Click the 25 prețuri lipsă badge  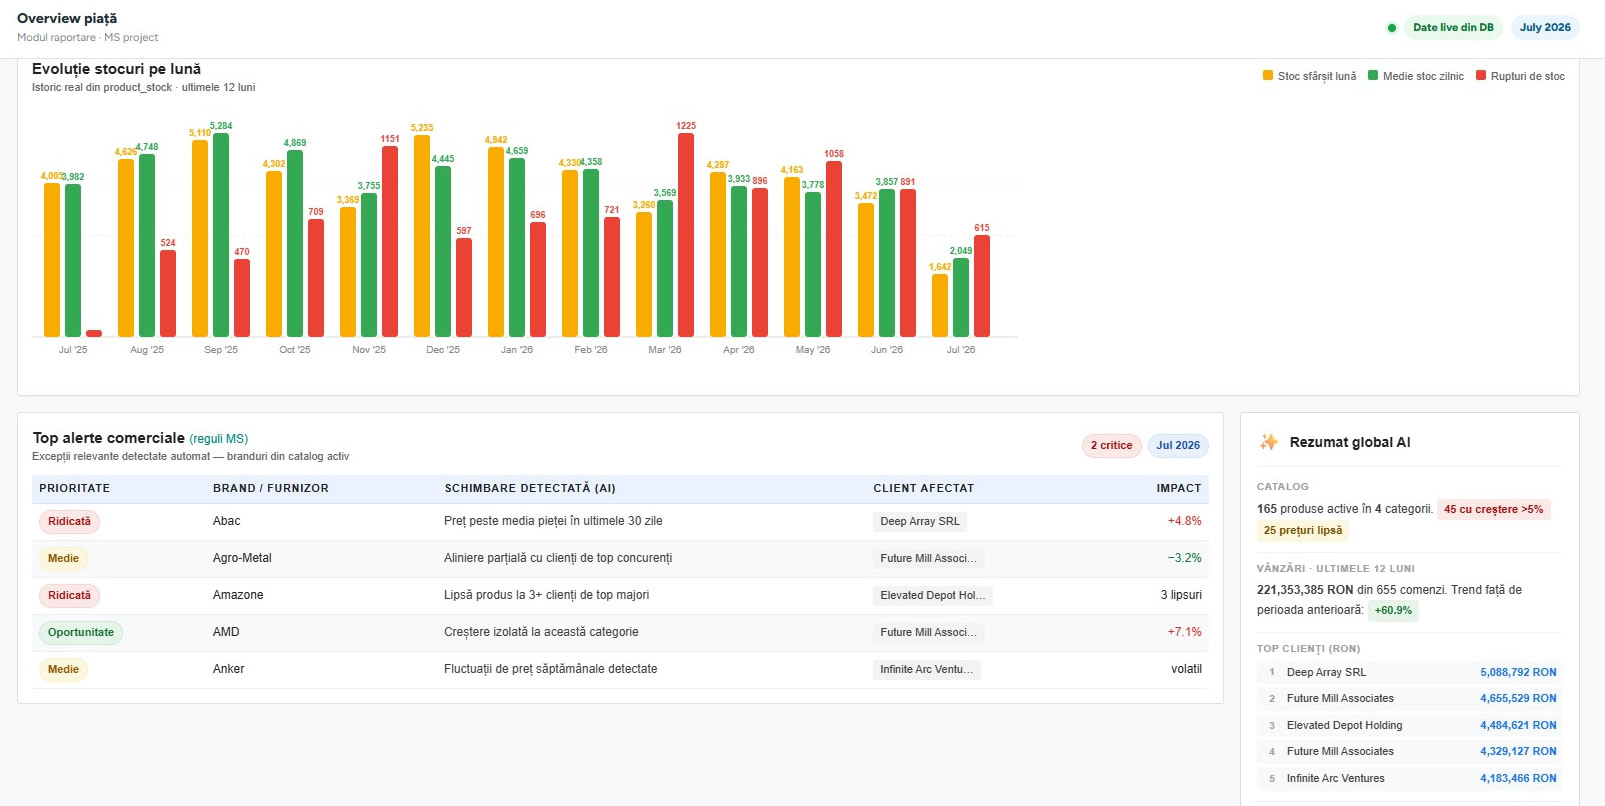click(1303, 531)
